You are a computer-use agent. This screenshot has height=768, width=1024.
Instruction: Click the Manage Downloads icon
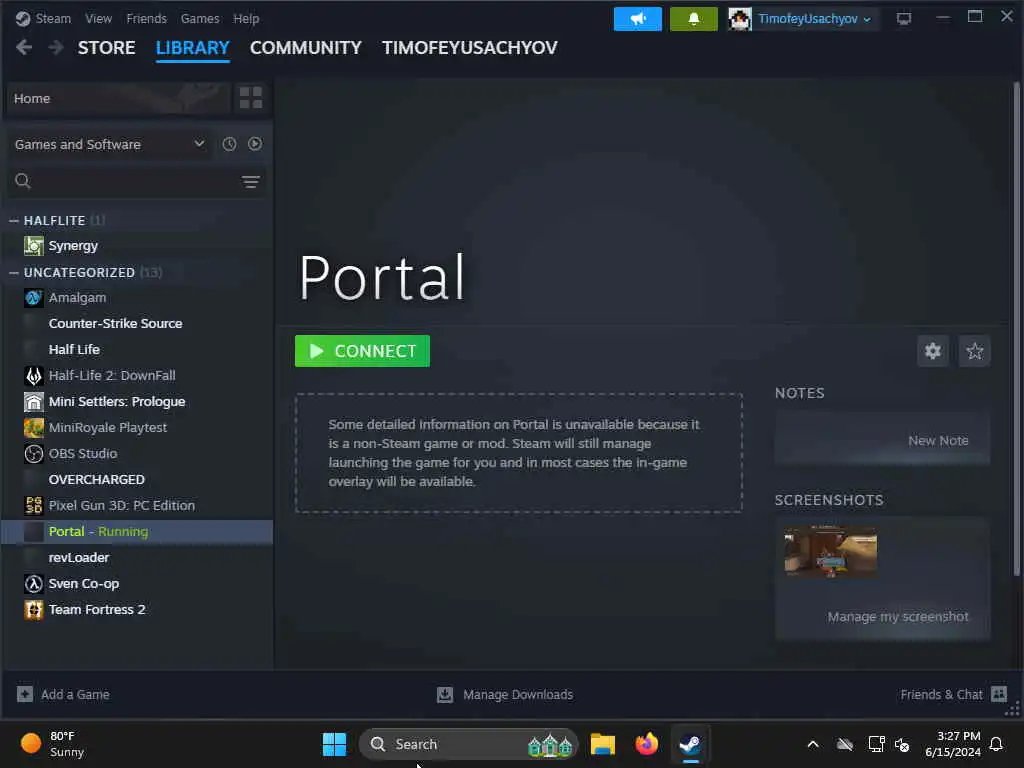click(x=445, y=694)
